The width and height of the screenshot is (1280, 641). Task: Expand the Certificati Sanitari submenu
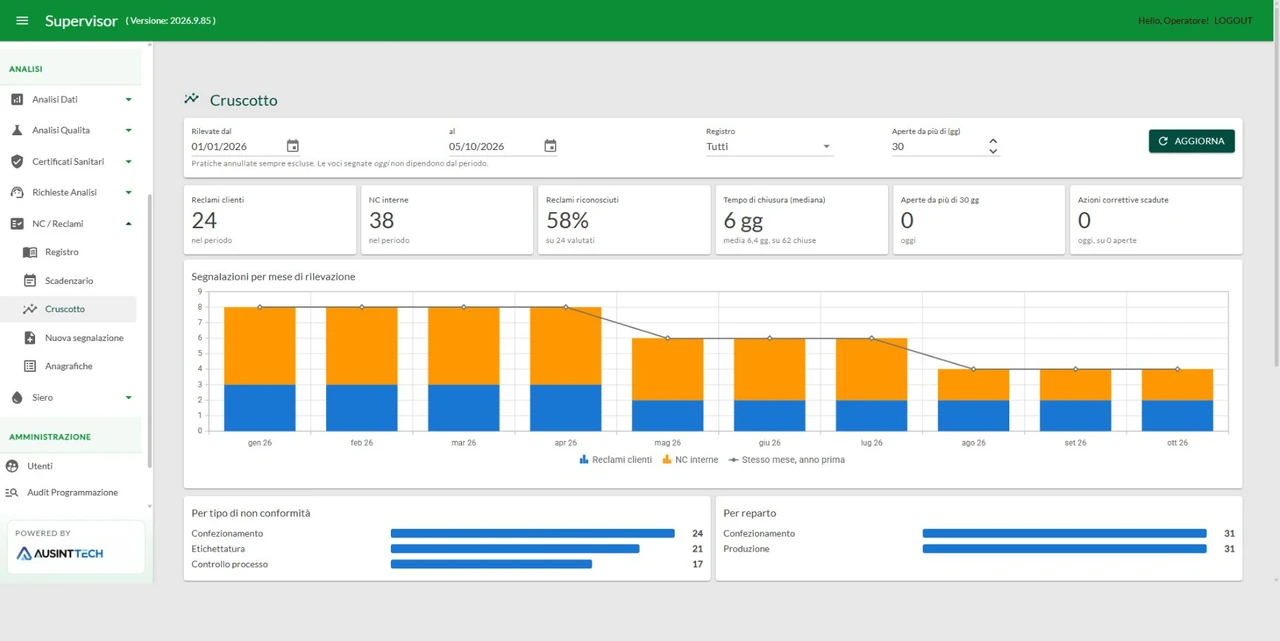(x=128, y=162)
